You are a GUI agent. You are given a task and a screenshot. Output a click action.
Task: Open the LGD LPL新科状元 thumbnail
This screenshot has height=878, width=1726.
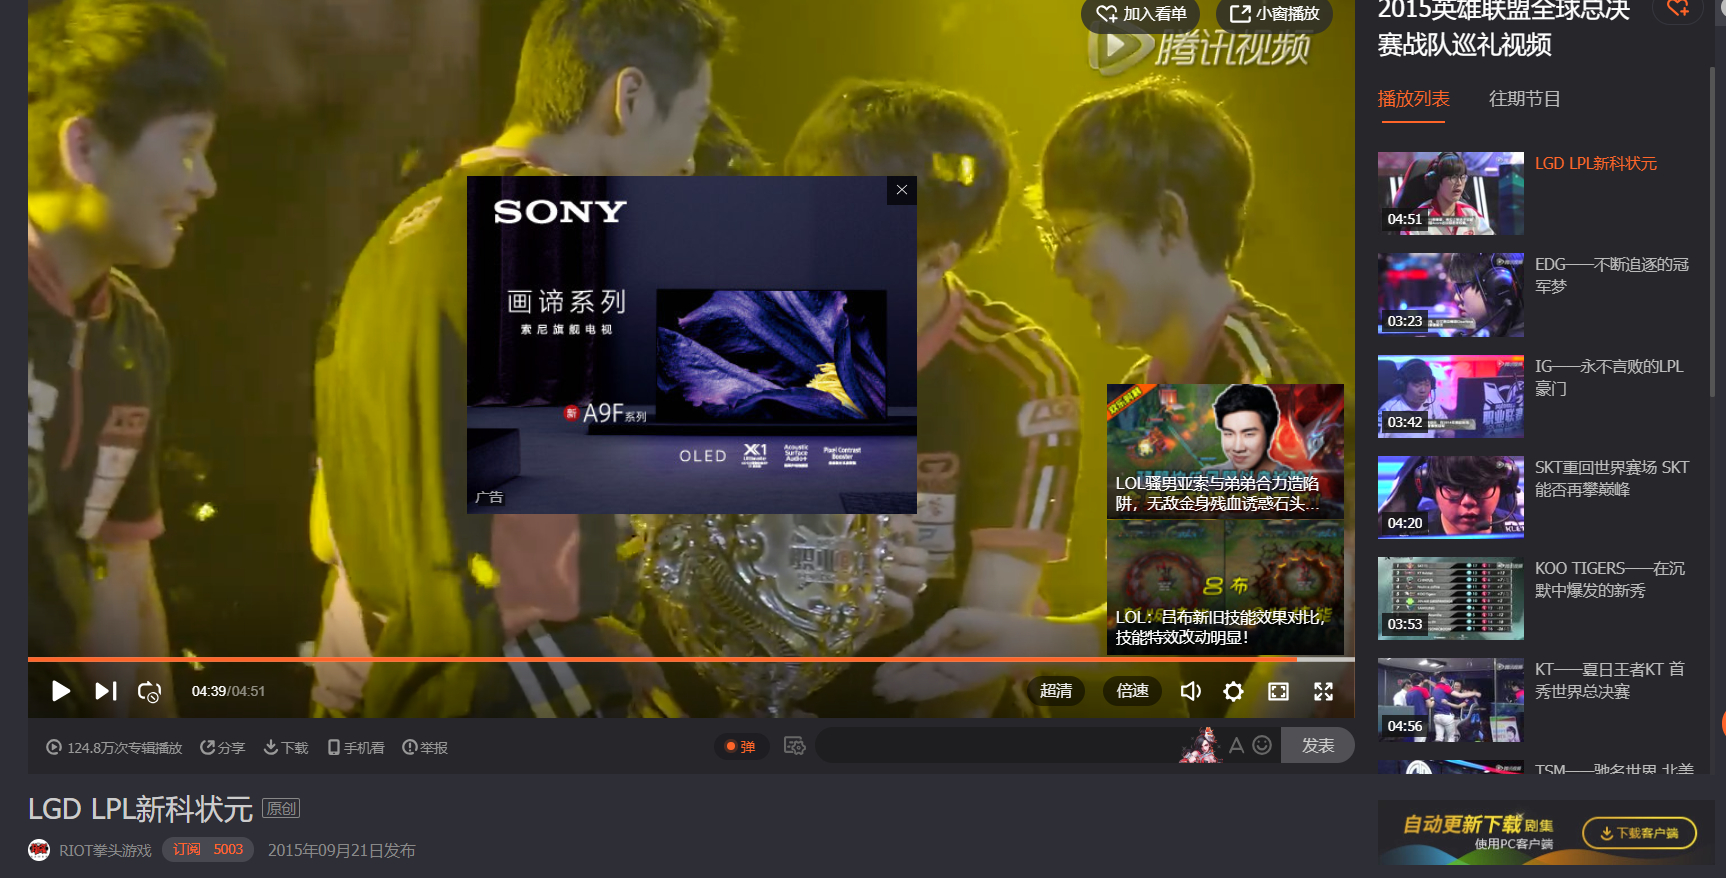point(1451,194)
